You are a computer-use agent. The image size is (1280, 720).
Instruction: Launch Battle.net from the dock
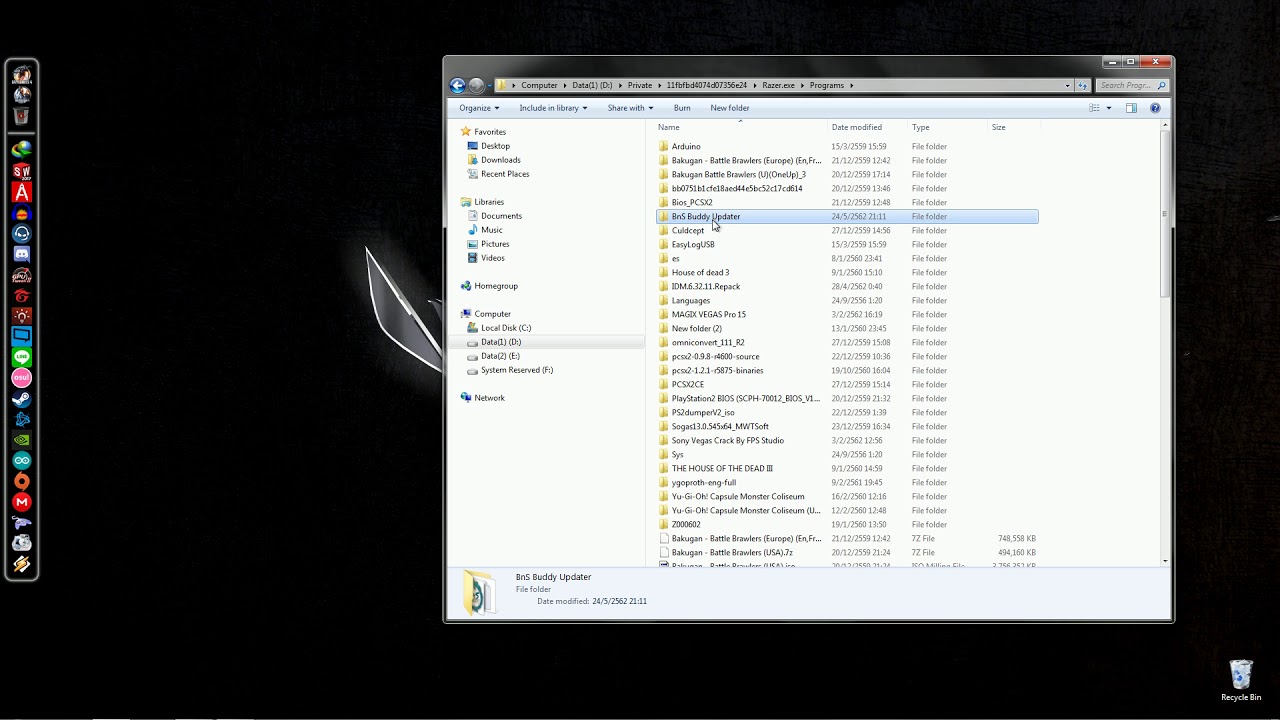click(x=22, y=419)
